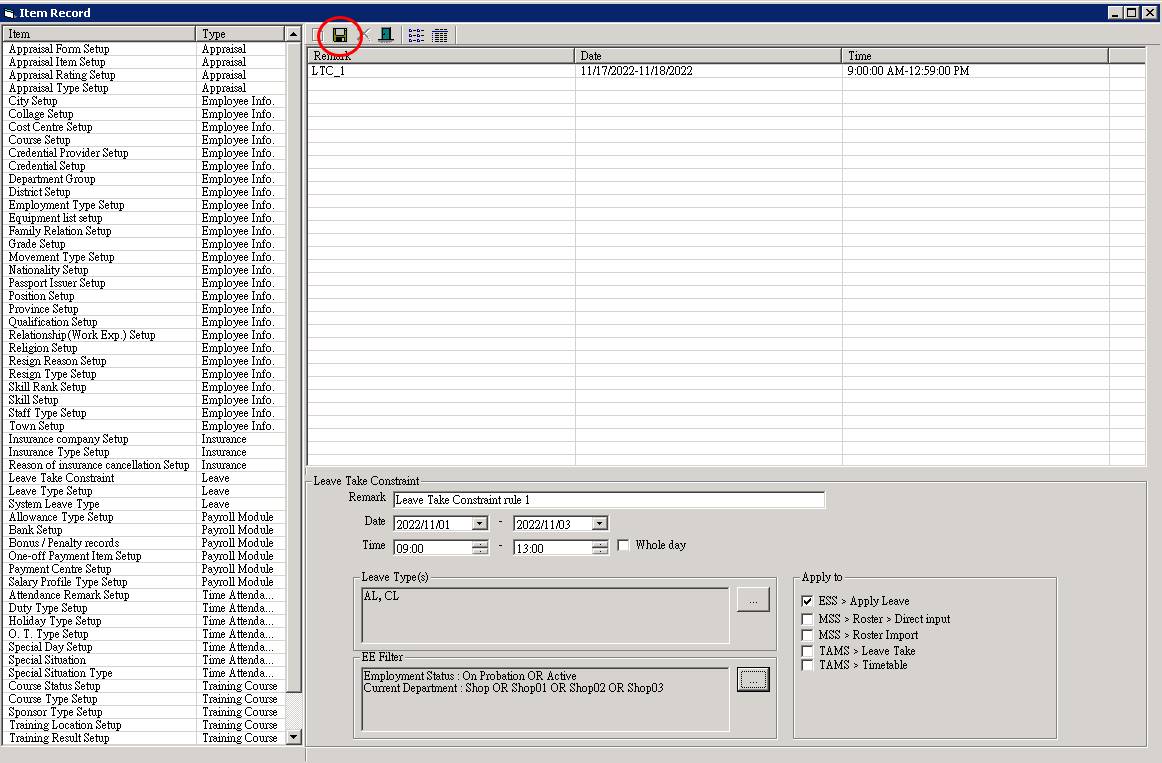The width and height of the screenshot is (1162, 763).
Task: Enable the Whole day checkbox
Action: 623,545
